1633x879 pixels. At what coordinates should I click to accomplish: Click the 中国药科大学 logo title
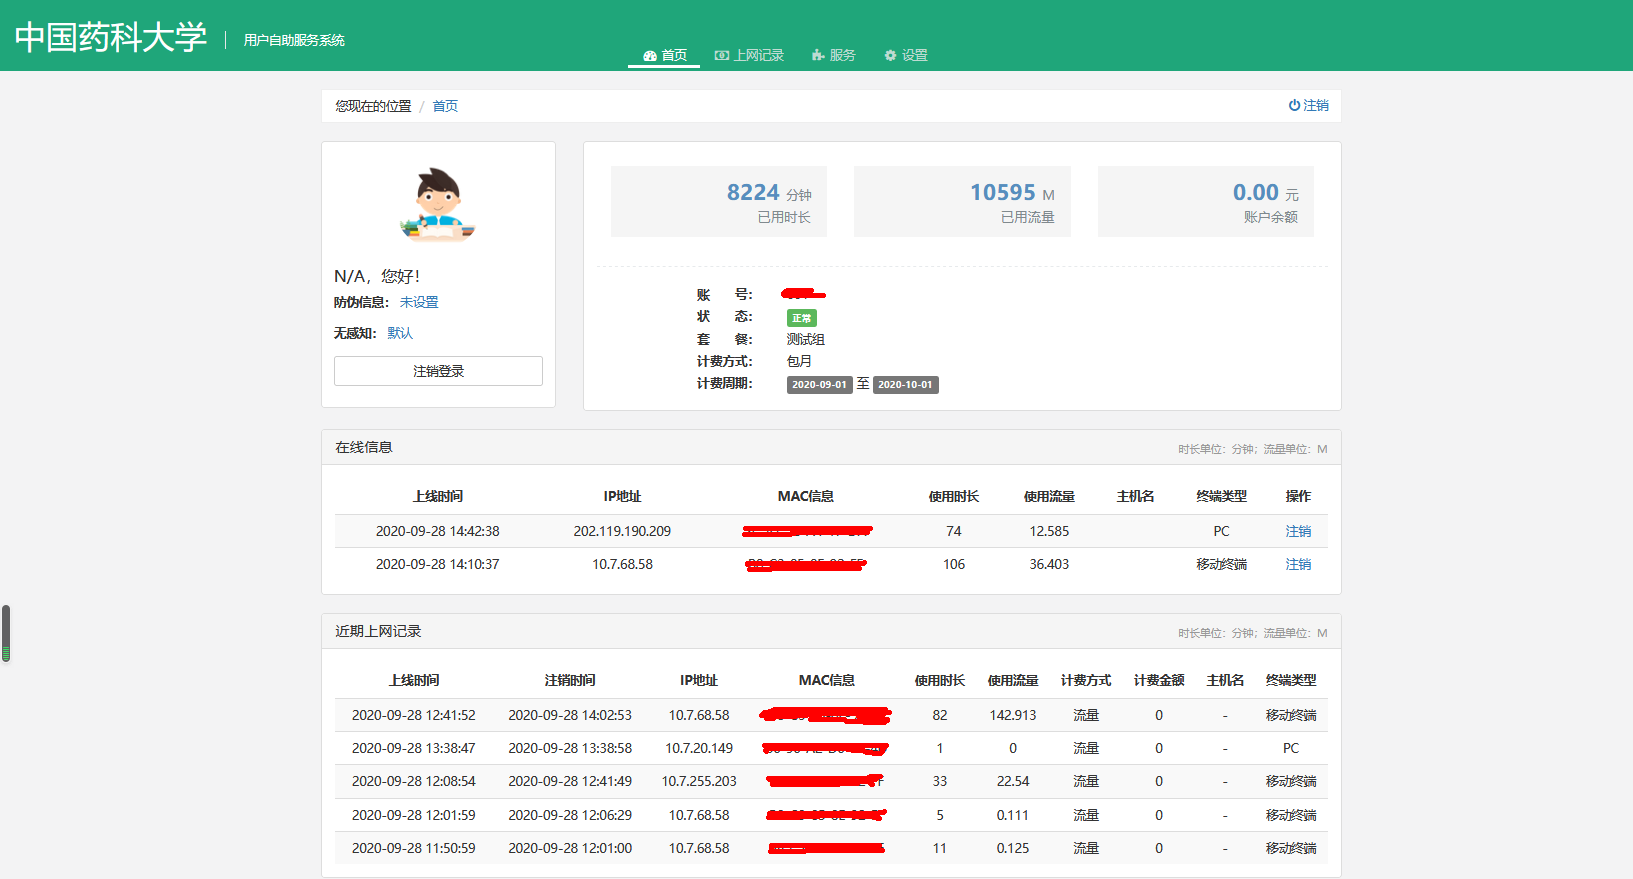click(111, 37)
